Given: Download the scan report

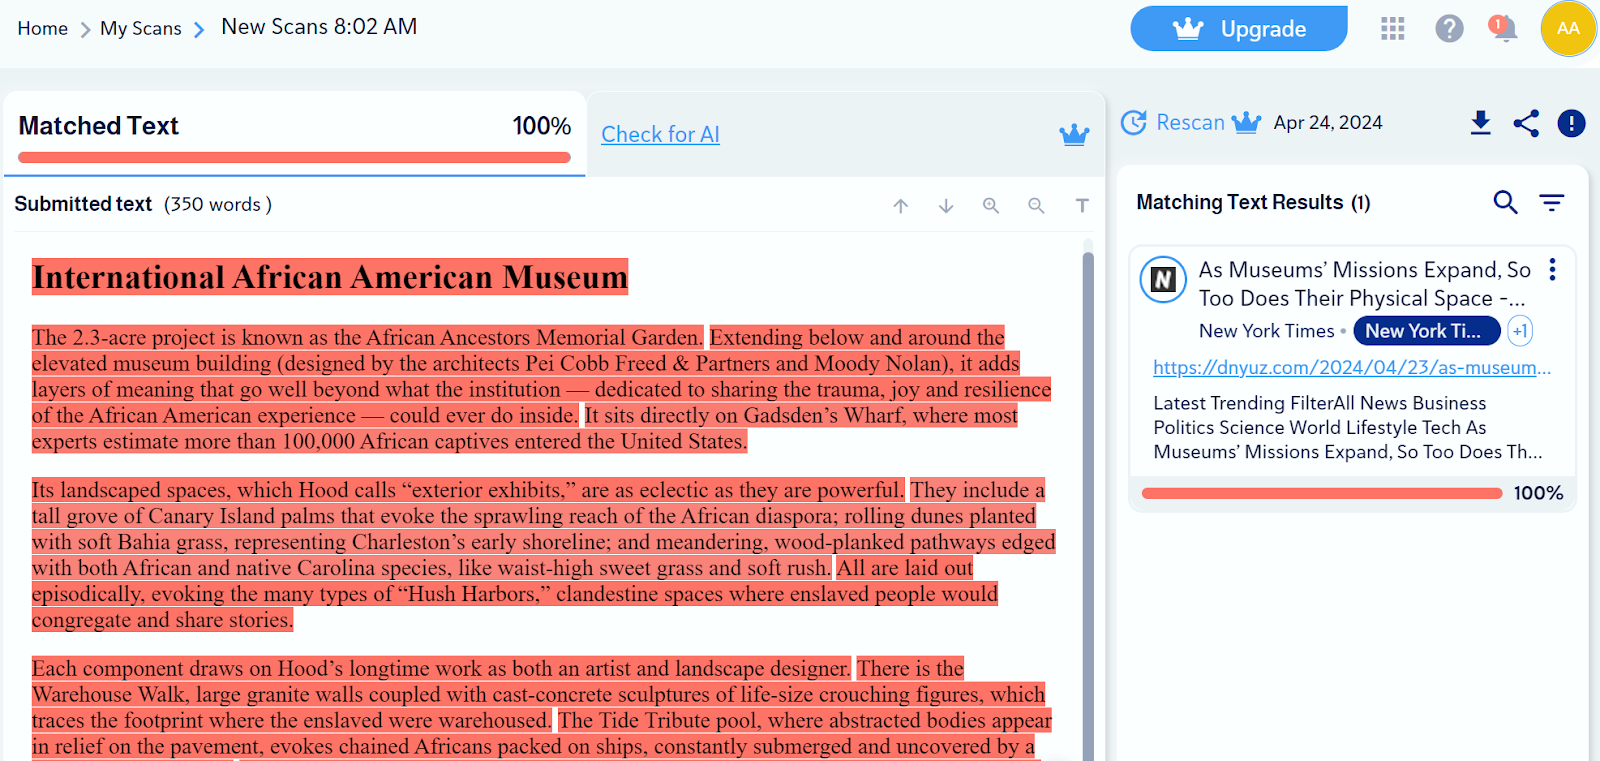Looking at the screenshot, I should 1481,122.
